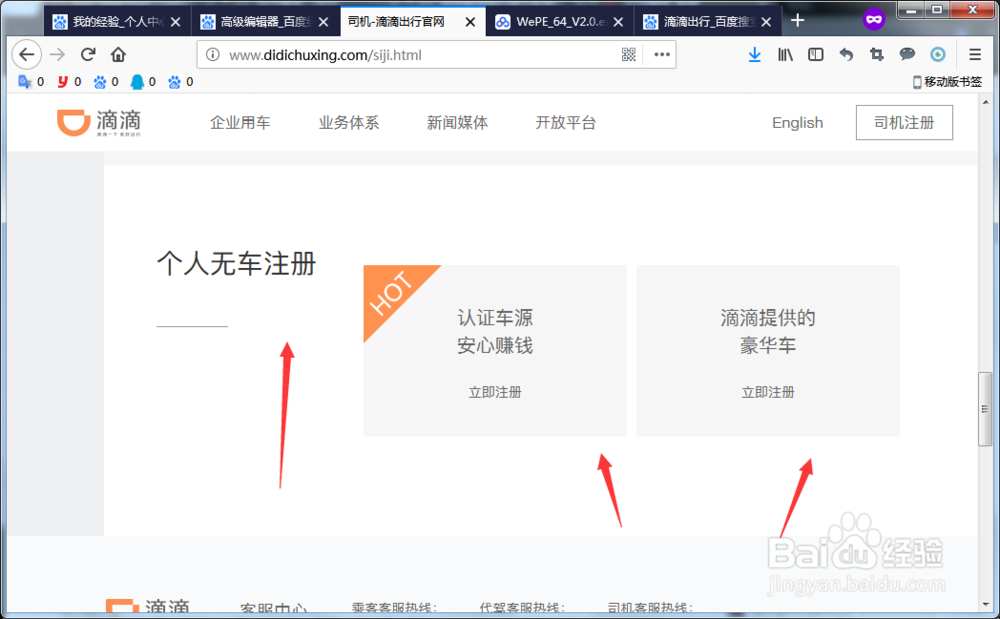Click the QQ penguin icon on bookmarks bar
This screenshot has height=619, width=1000.
click(x=134, y=82)
